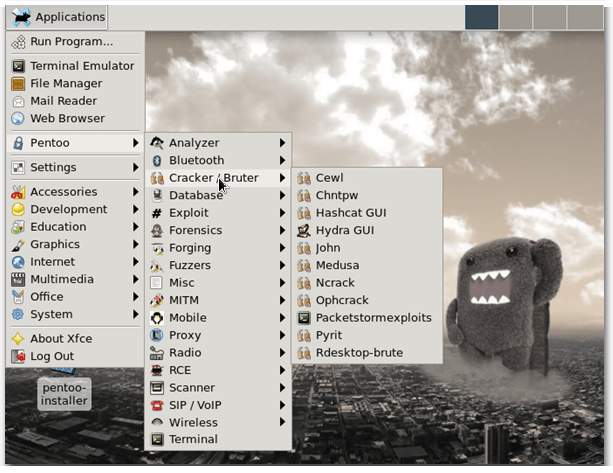Launch Cewl from Cracker menu
The width and height of the screenshot is (613, 473).
click(x=367, y=178)
